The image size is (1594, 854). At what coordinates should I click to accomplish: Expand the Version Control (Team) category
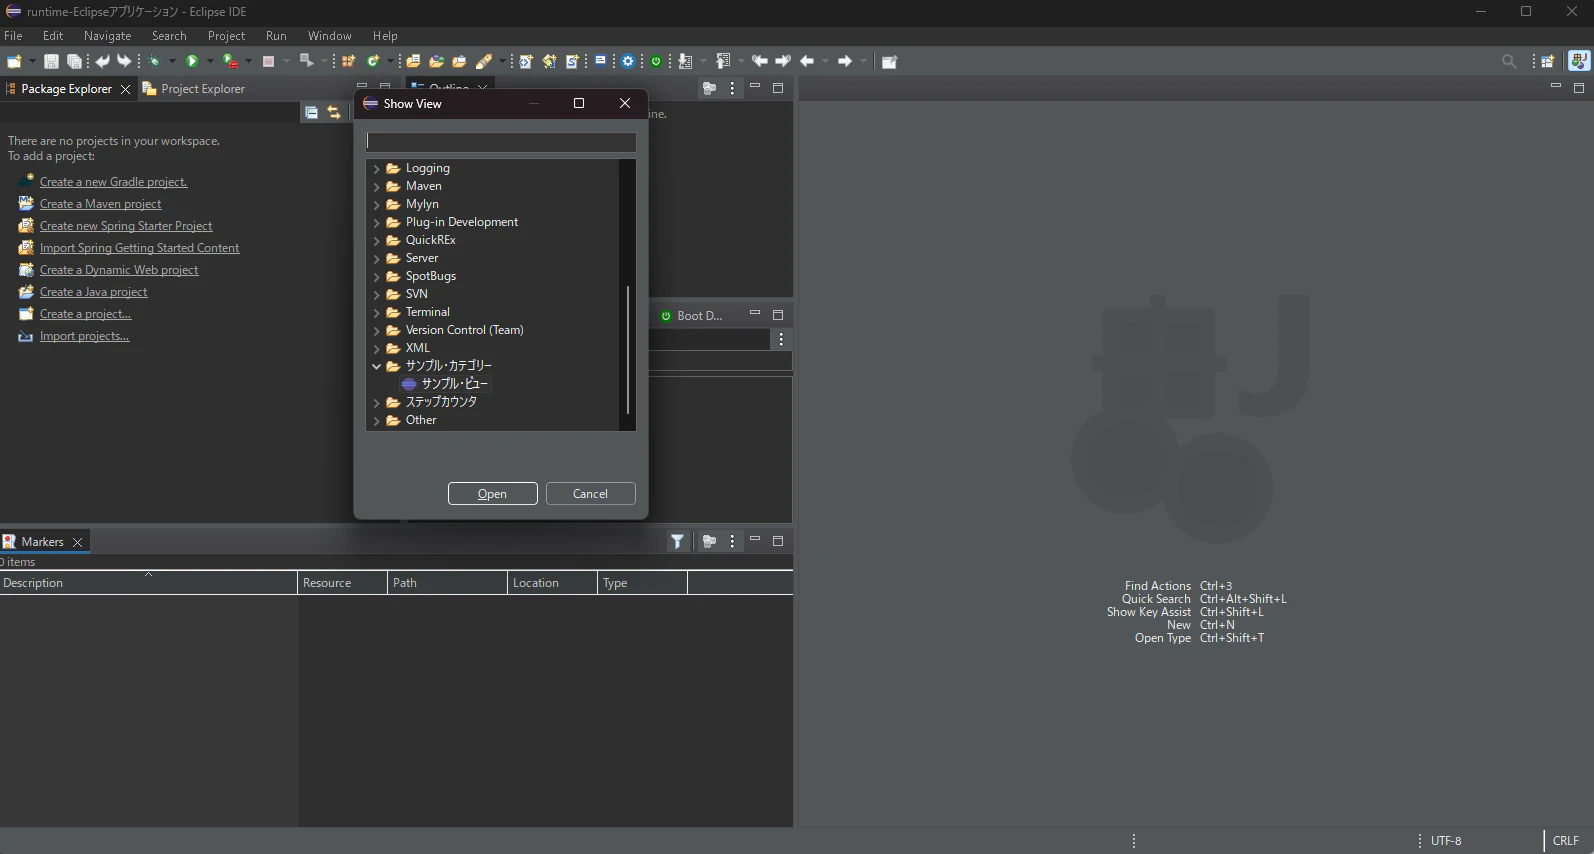[376, 330]
